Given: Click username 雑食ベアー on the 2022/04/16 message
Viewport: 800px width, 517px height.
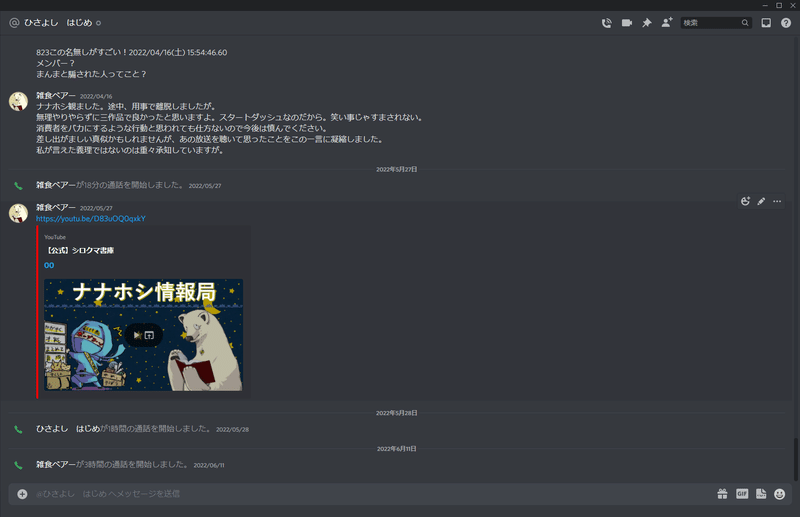Looking at the screenshot, I should pyautogui.click(x=56, y=95).
